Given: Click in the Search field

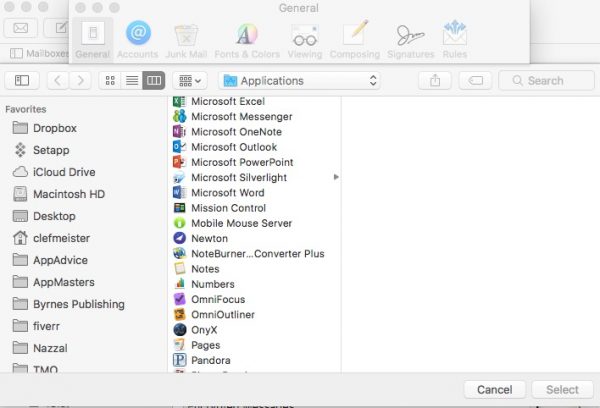Looking at the screenshot, I should point(545,80).
